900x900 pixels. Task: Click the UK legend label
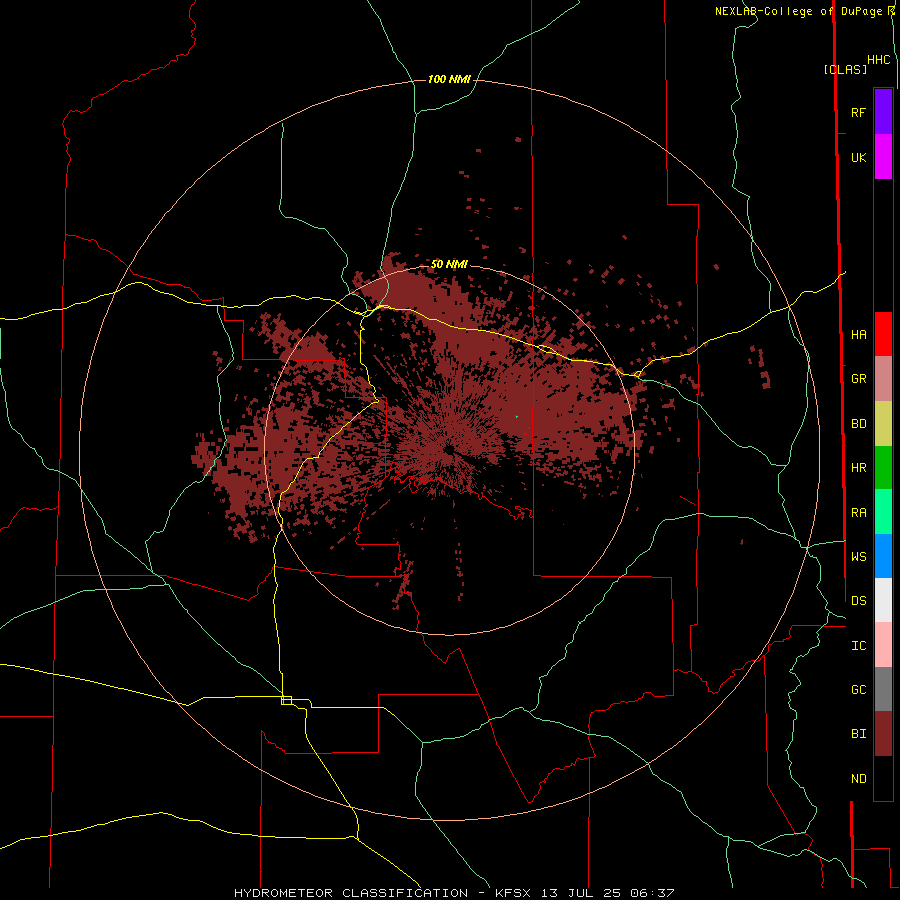[x=858, y=157]
